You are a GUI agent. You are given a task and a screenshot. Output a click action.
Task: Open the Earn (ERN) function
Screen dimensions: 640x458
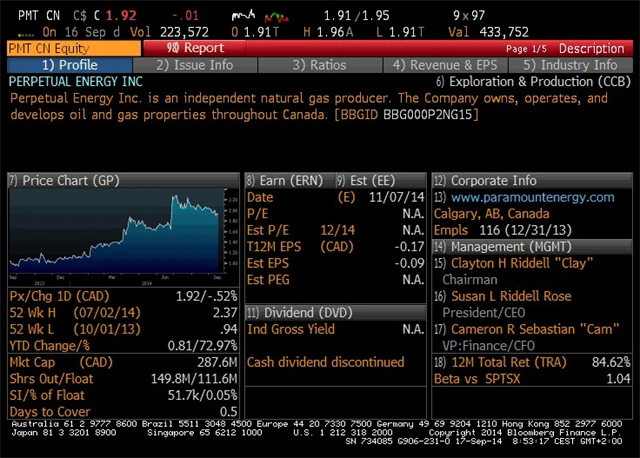pos(286,181)
